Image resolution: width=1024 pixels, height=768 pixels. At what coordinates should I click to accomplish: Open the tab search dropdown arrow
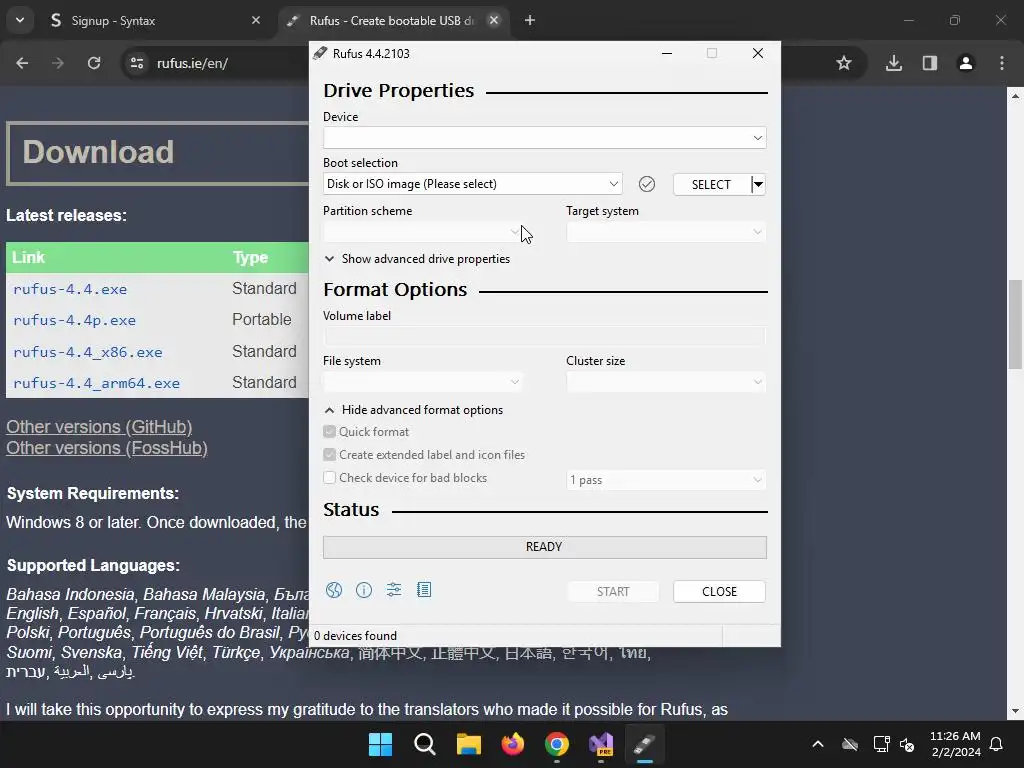click(20, 21)
